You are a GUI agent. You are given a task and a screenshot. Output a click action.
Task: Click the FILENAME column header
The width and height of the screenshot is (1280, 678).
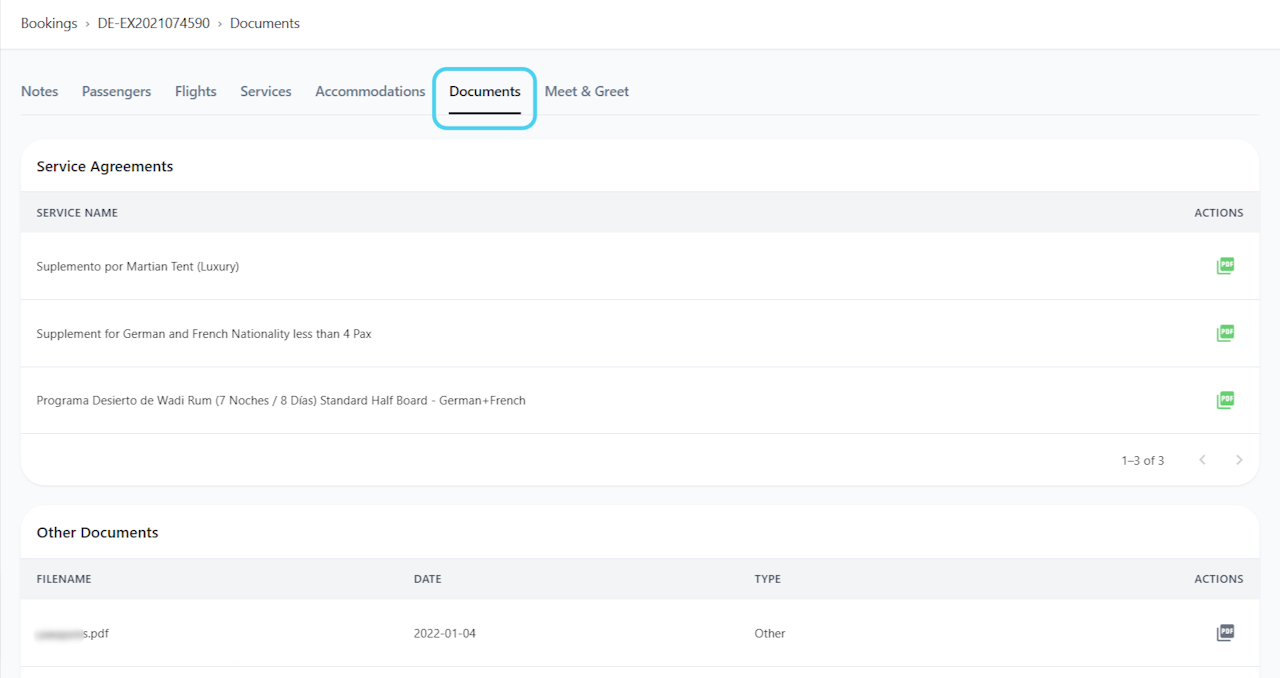click(64, 579)
